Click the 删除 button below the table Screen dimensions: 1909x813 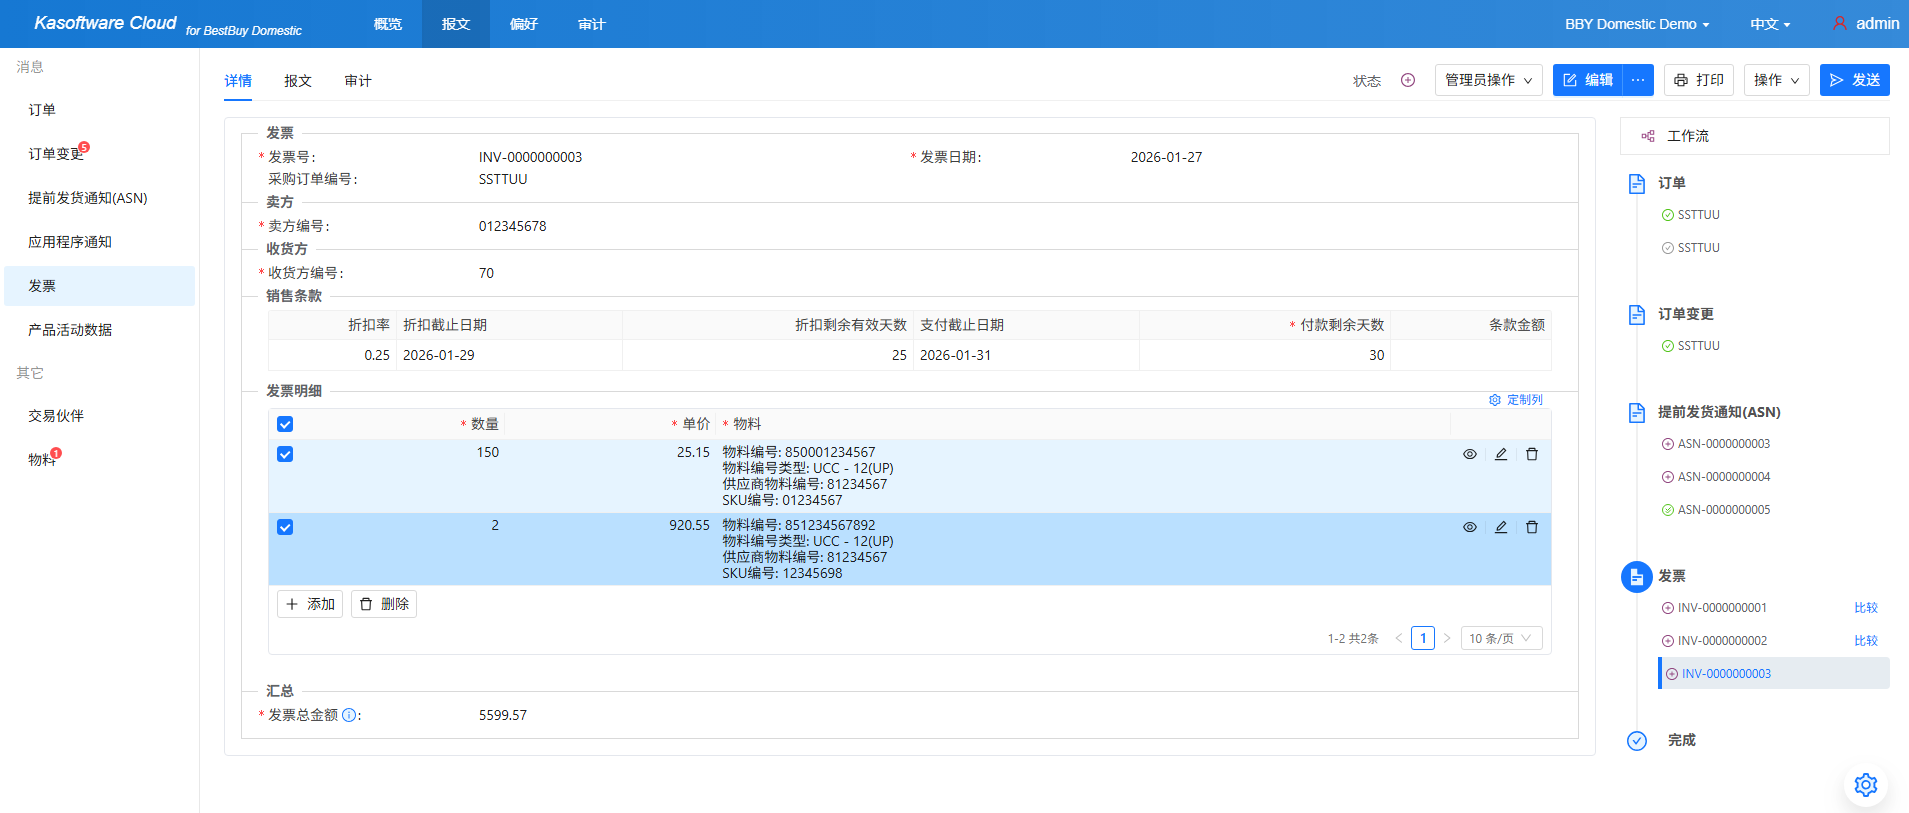pos(384,604)
